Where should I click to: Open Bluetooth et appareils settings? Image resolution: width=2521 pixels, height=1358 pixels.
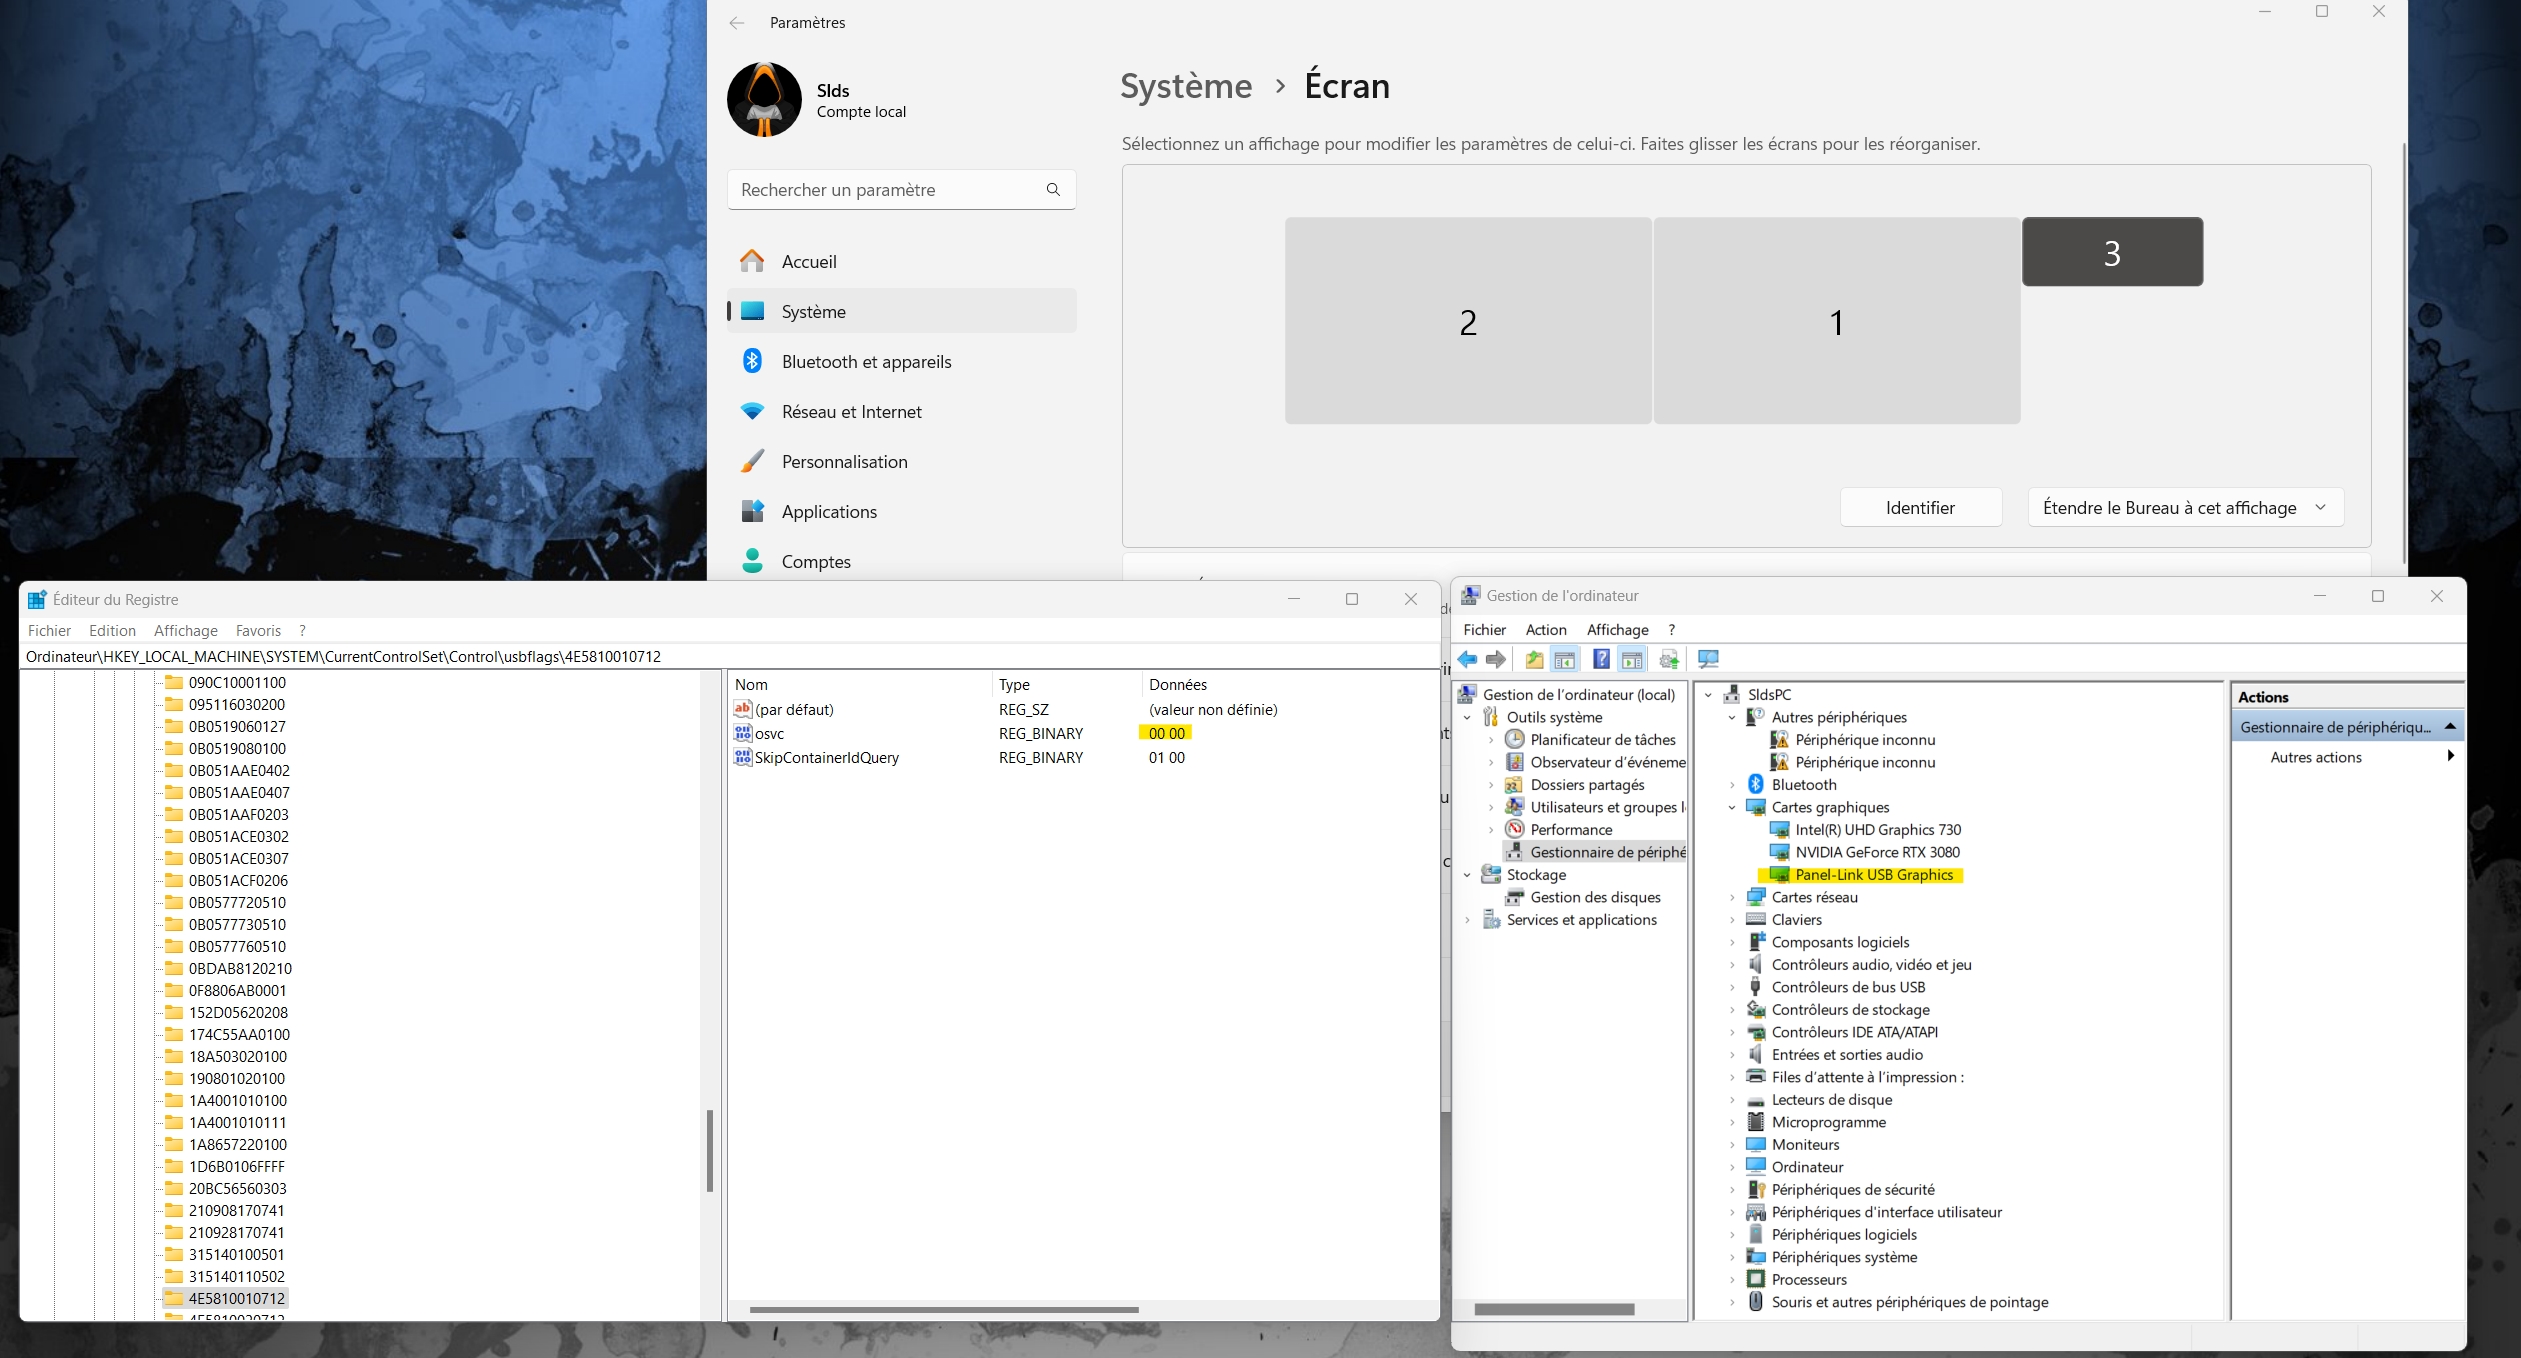pyautogui.click(x=866, y=362)
